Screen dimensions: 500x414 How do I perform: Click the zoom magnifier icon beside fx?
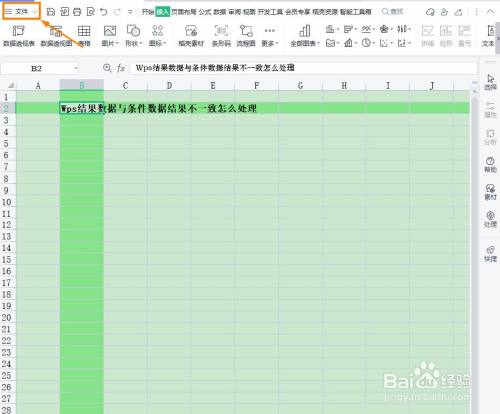pyautogui.click(x=107, y=68)
